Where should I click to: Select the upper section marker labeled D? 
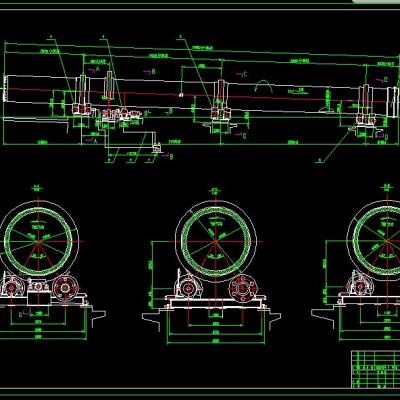coord(386,80)
